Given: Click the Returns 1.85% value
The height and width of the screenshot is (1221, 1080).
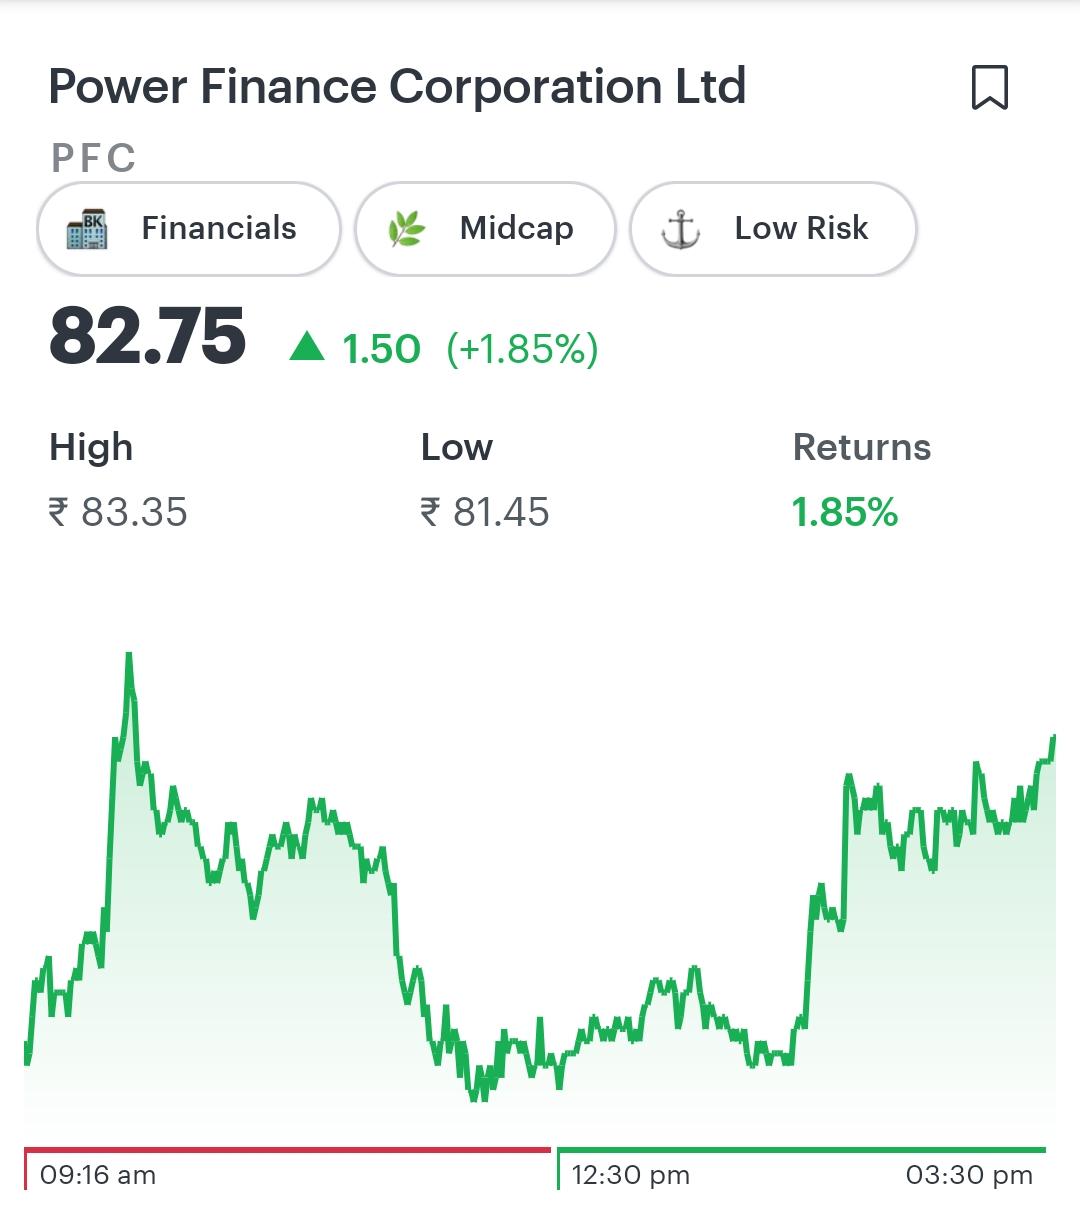Looking at the screenshot, I should pyautogui.click(x=845, y=512).
